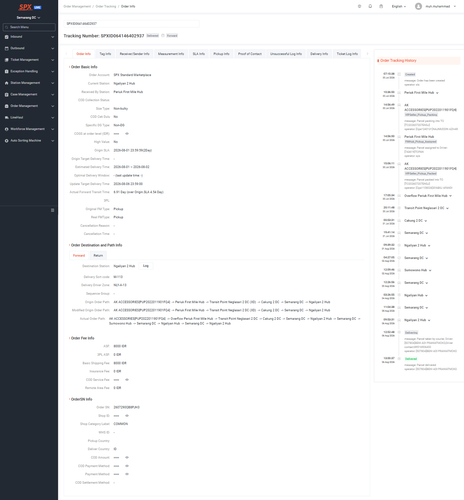Image resolution: width=464 pixels, height=500 pixels.
Task: Open the notification bell in the header
Action: coord(370,6)
